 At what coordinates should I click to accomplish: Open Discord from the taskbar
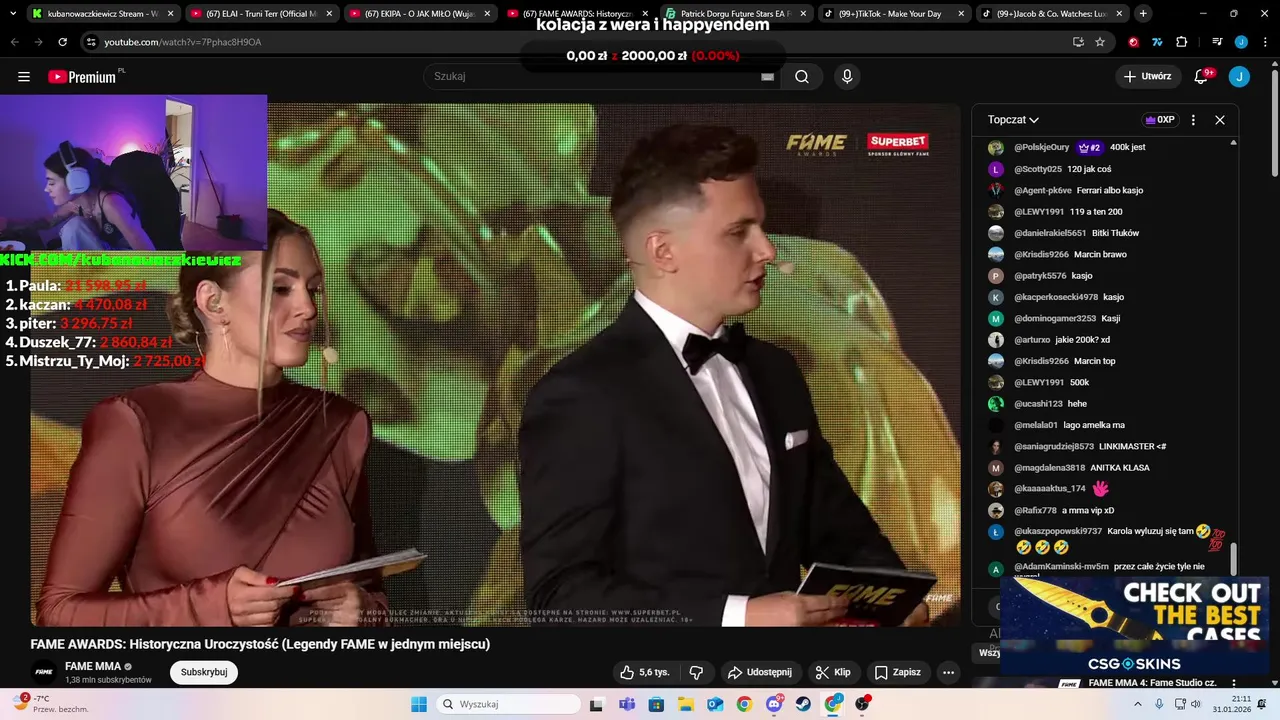click(x=774, y=704)
